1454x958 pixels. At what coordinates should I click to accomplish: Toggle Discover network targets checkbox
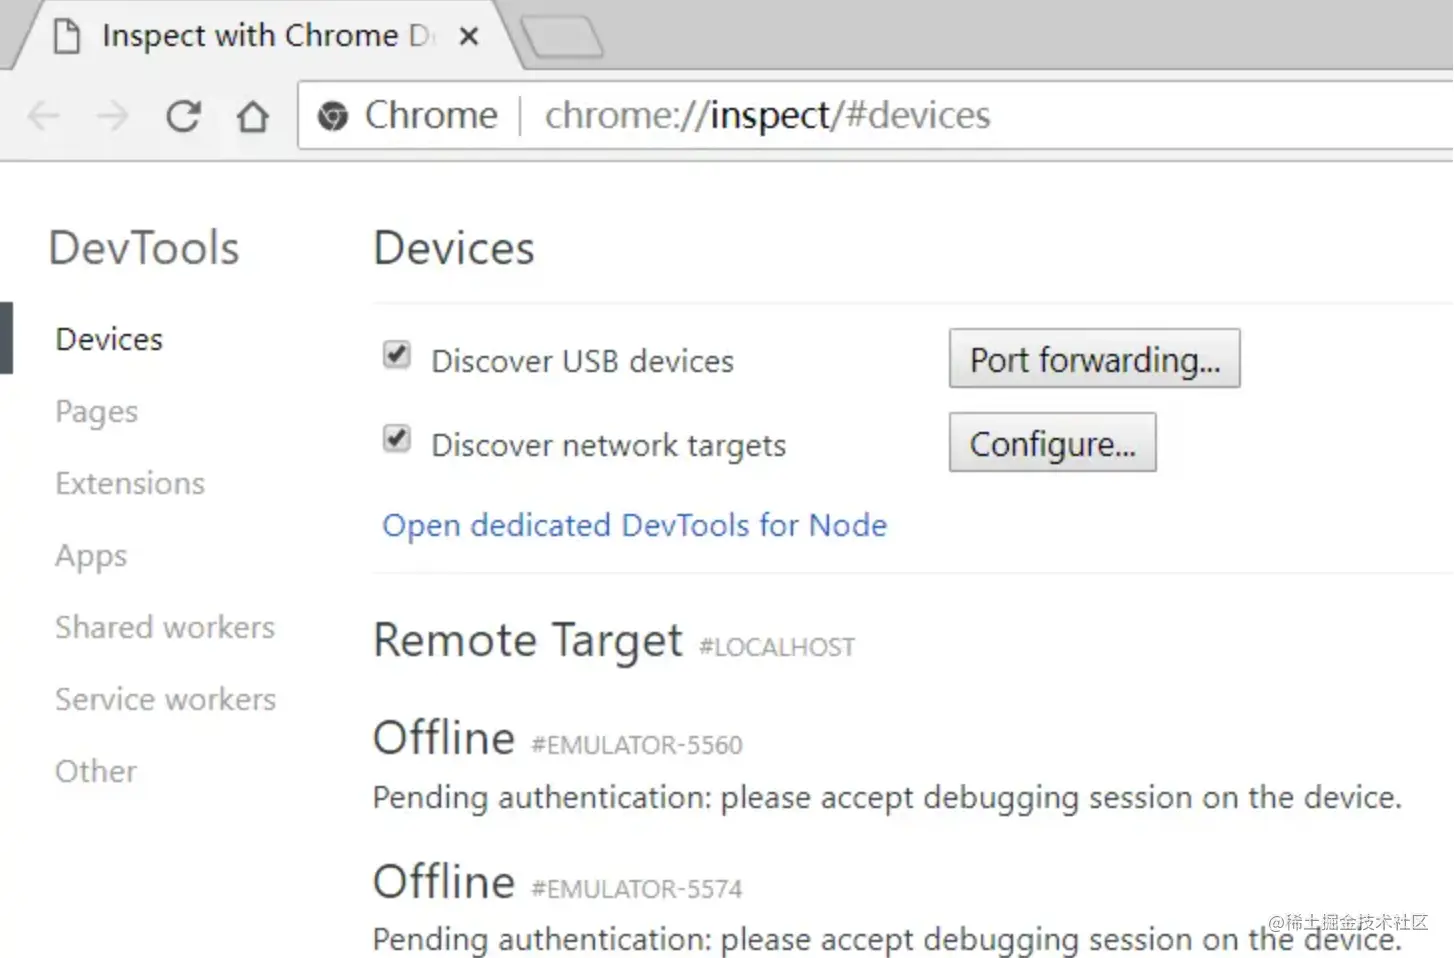coord(397,439)
